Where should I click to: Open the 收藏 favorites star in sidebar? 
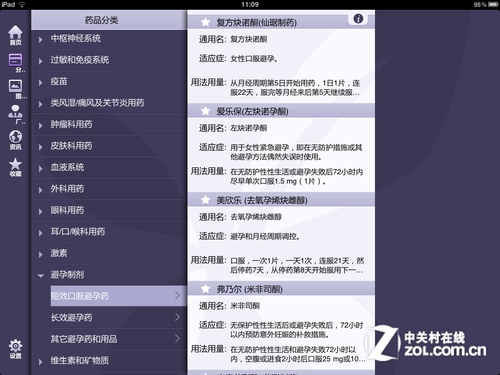(15, 167)
